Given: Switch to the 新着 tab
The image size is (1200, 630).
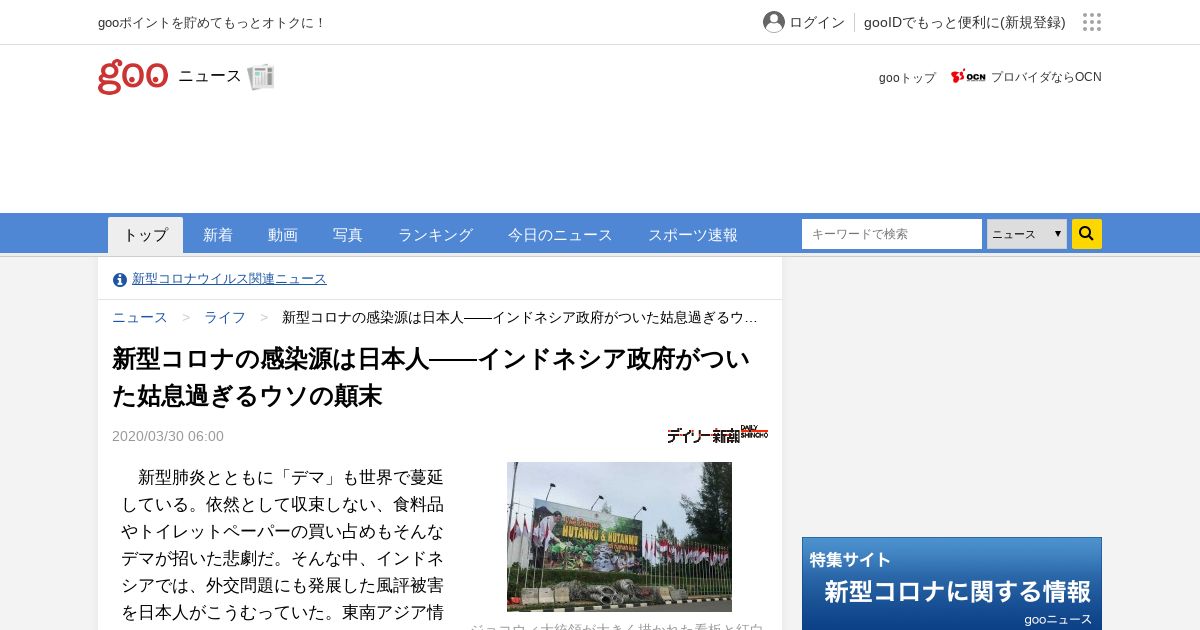Looking at the screenshot, I should tap(218, 235).
